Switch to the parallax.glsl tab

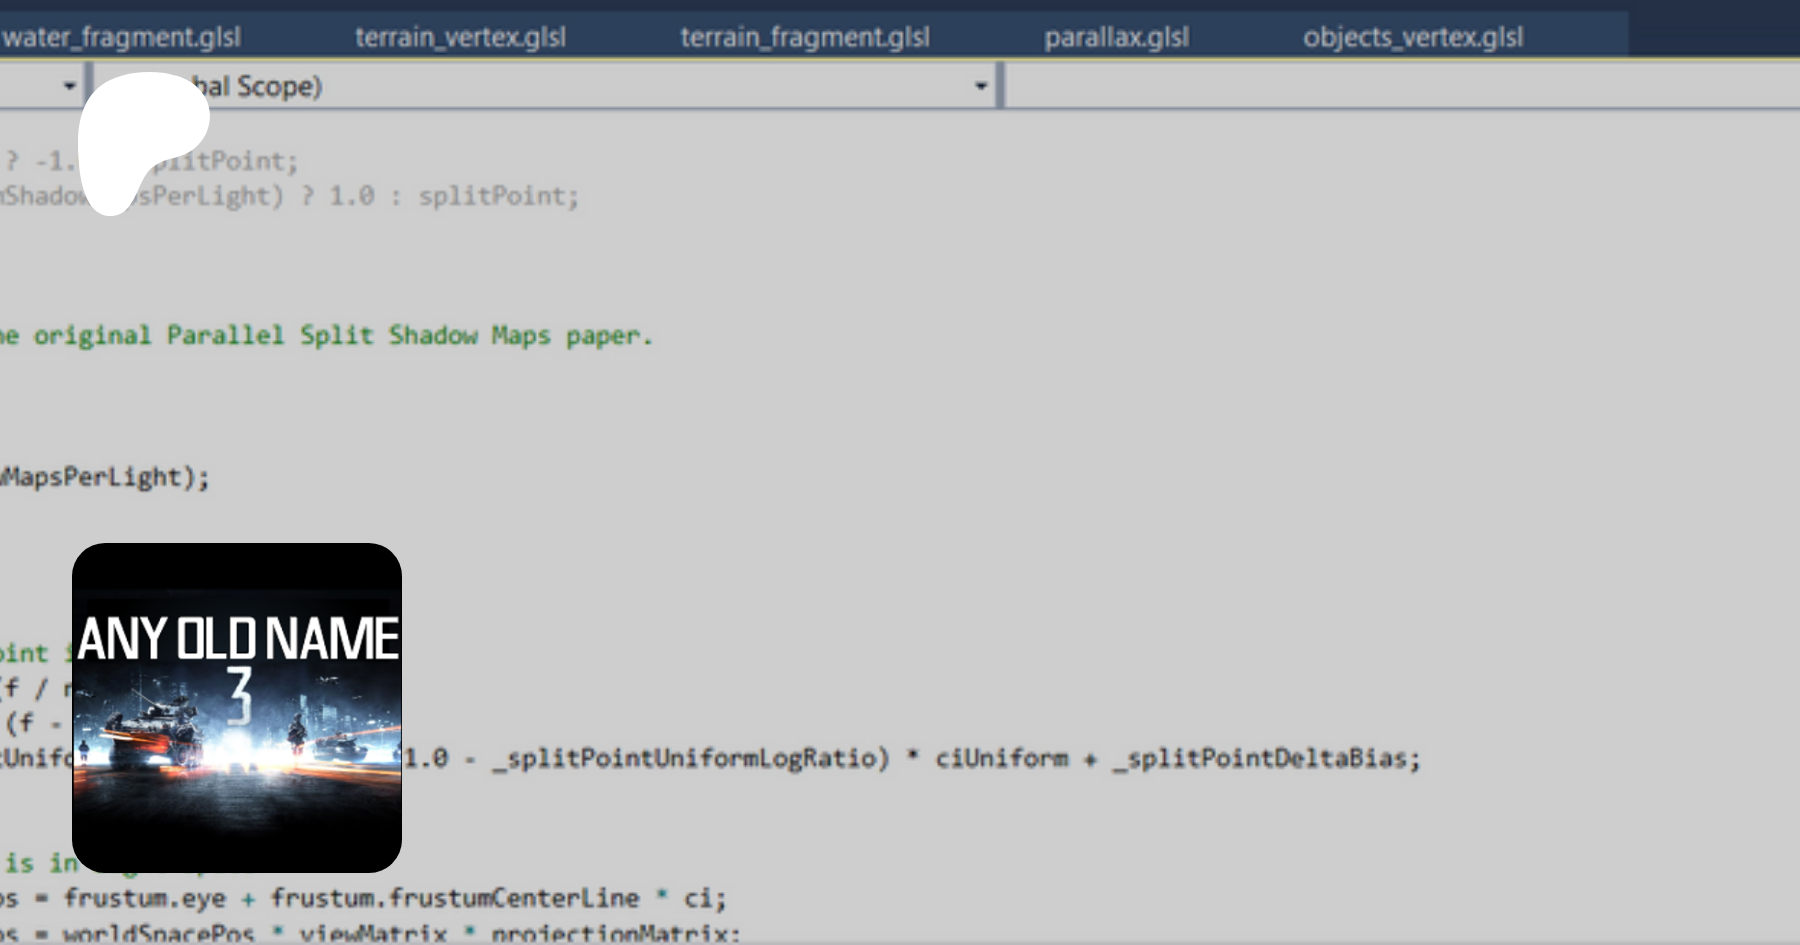click(1116, 38)
